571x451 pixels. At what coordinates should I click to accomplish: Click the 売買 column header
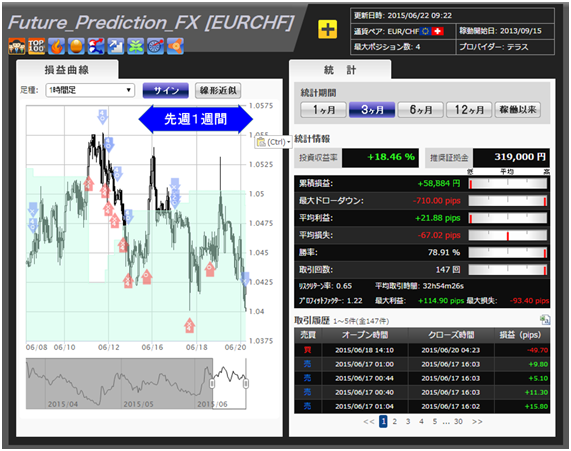click(308, 335)
